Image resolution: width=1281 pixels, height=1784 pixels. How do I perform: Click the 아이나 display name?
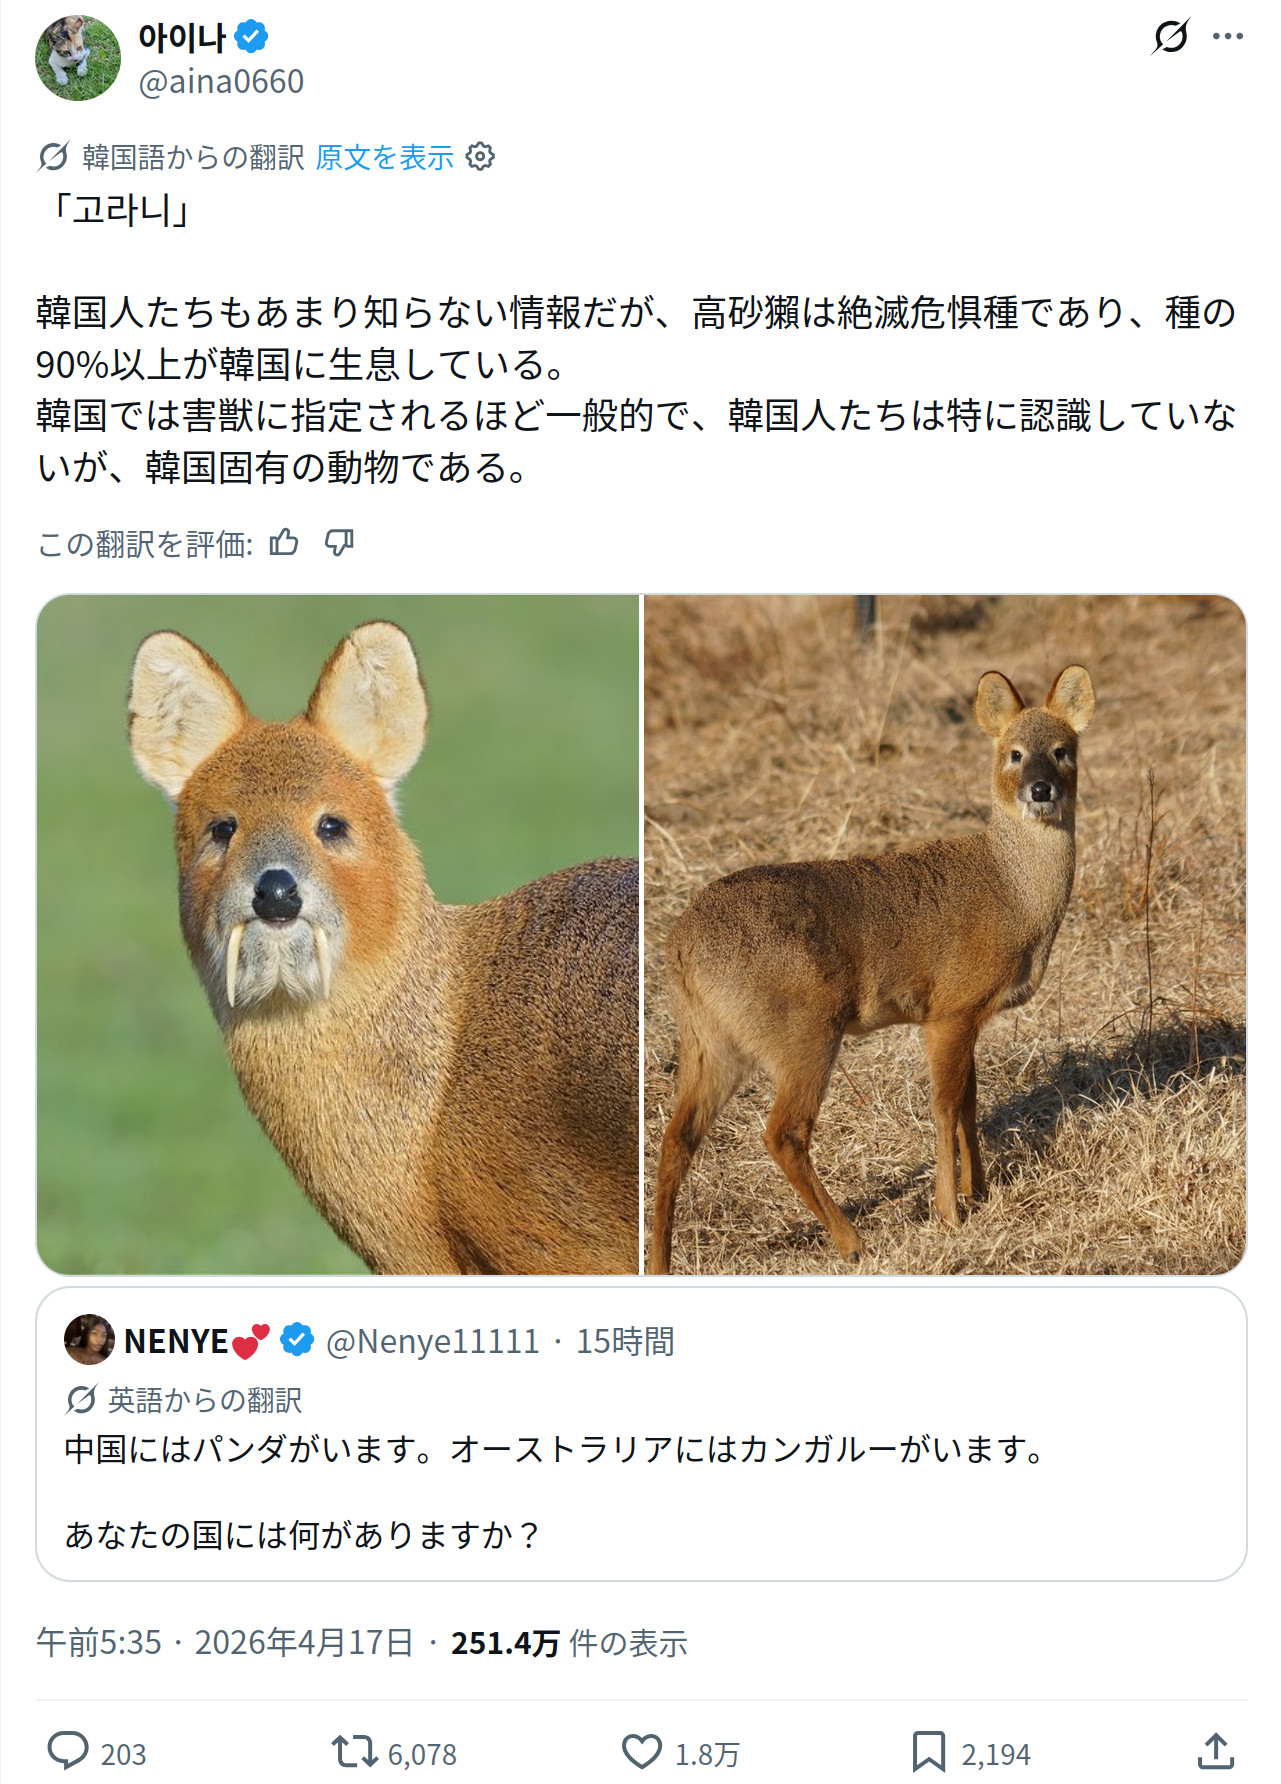pyautogui.click(x=183, y=37)
